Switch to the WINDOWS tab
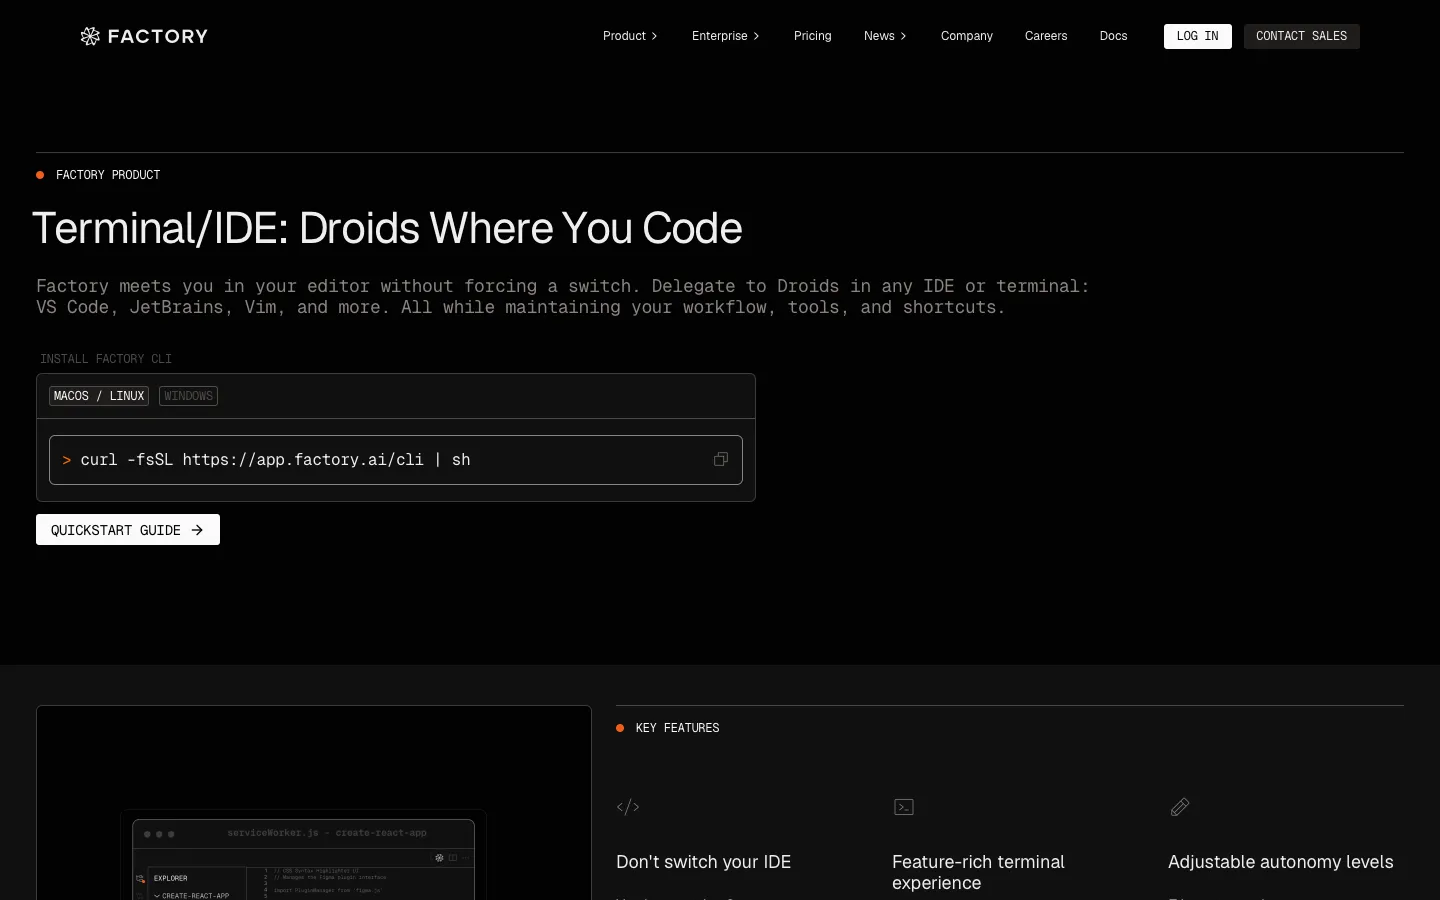This screenshot has width=1440, height=900. point(188,396)
